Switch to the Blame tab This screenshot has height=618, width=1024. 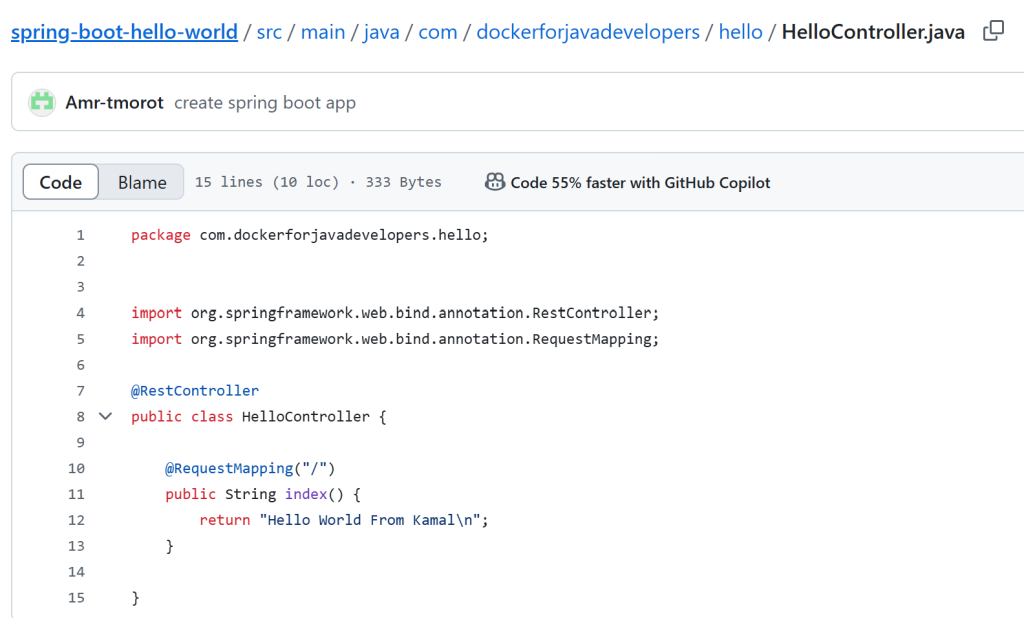tap(141, 182)
